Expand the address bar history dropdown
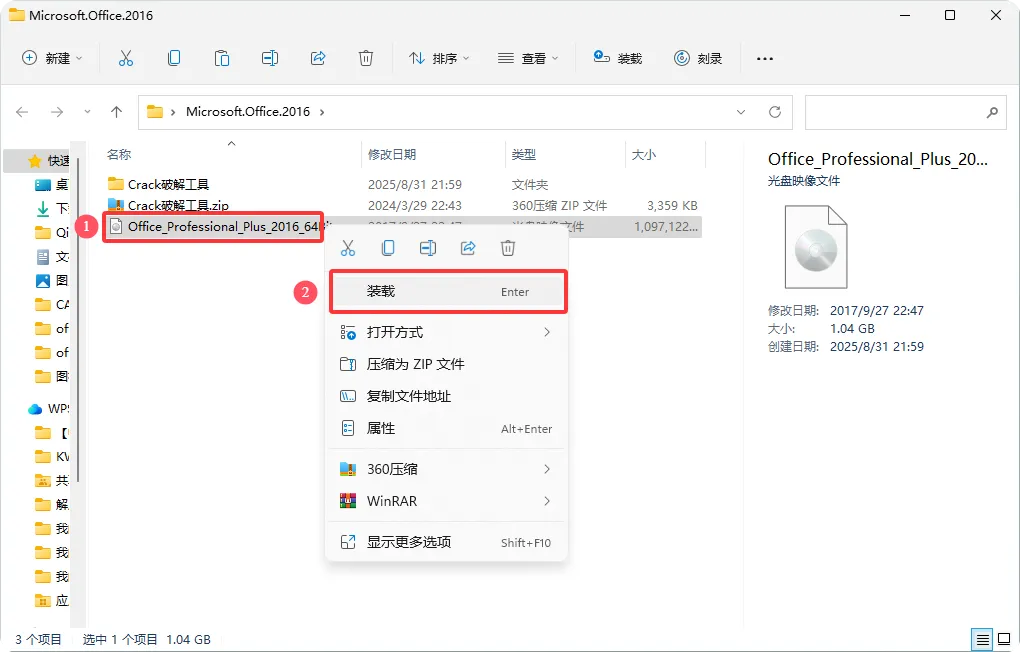1020x652 pixels. 740,112
